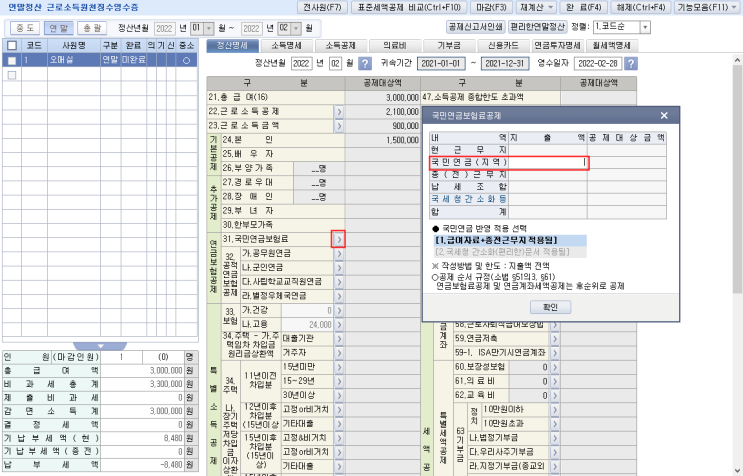Open the end month 02 dropdown
This screenshot has width=743, height=476.
[296, 28]
